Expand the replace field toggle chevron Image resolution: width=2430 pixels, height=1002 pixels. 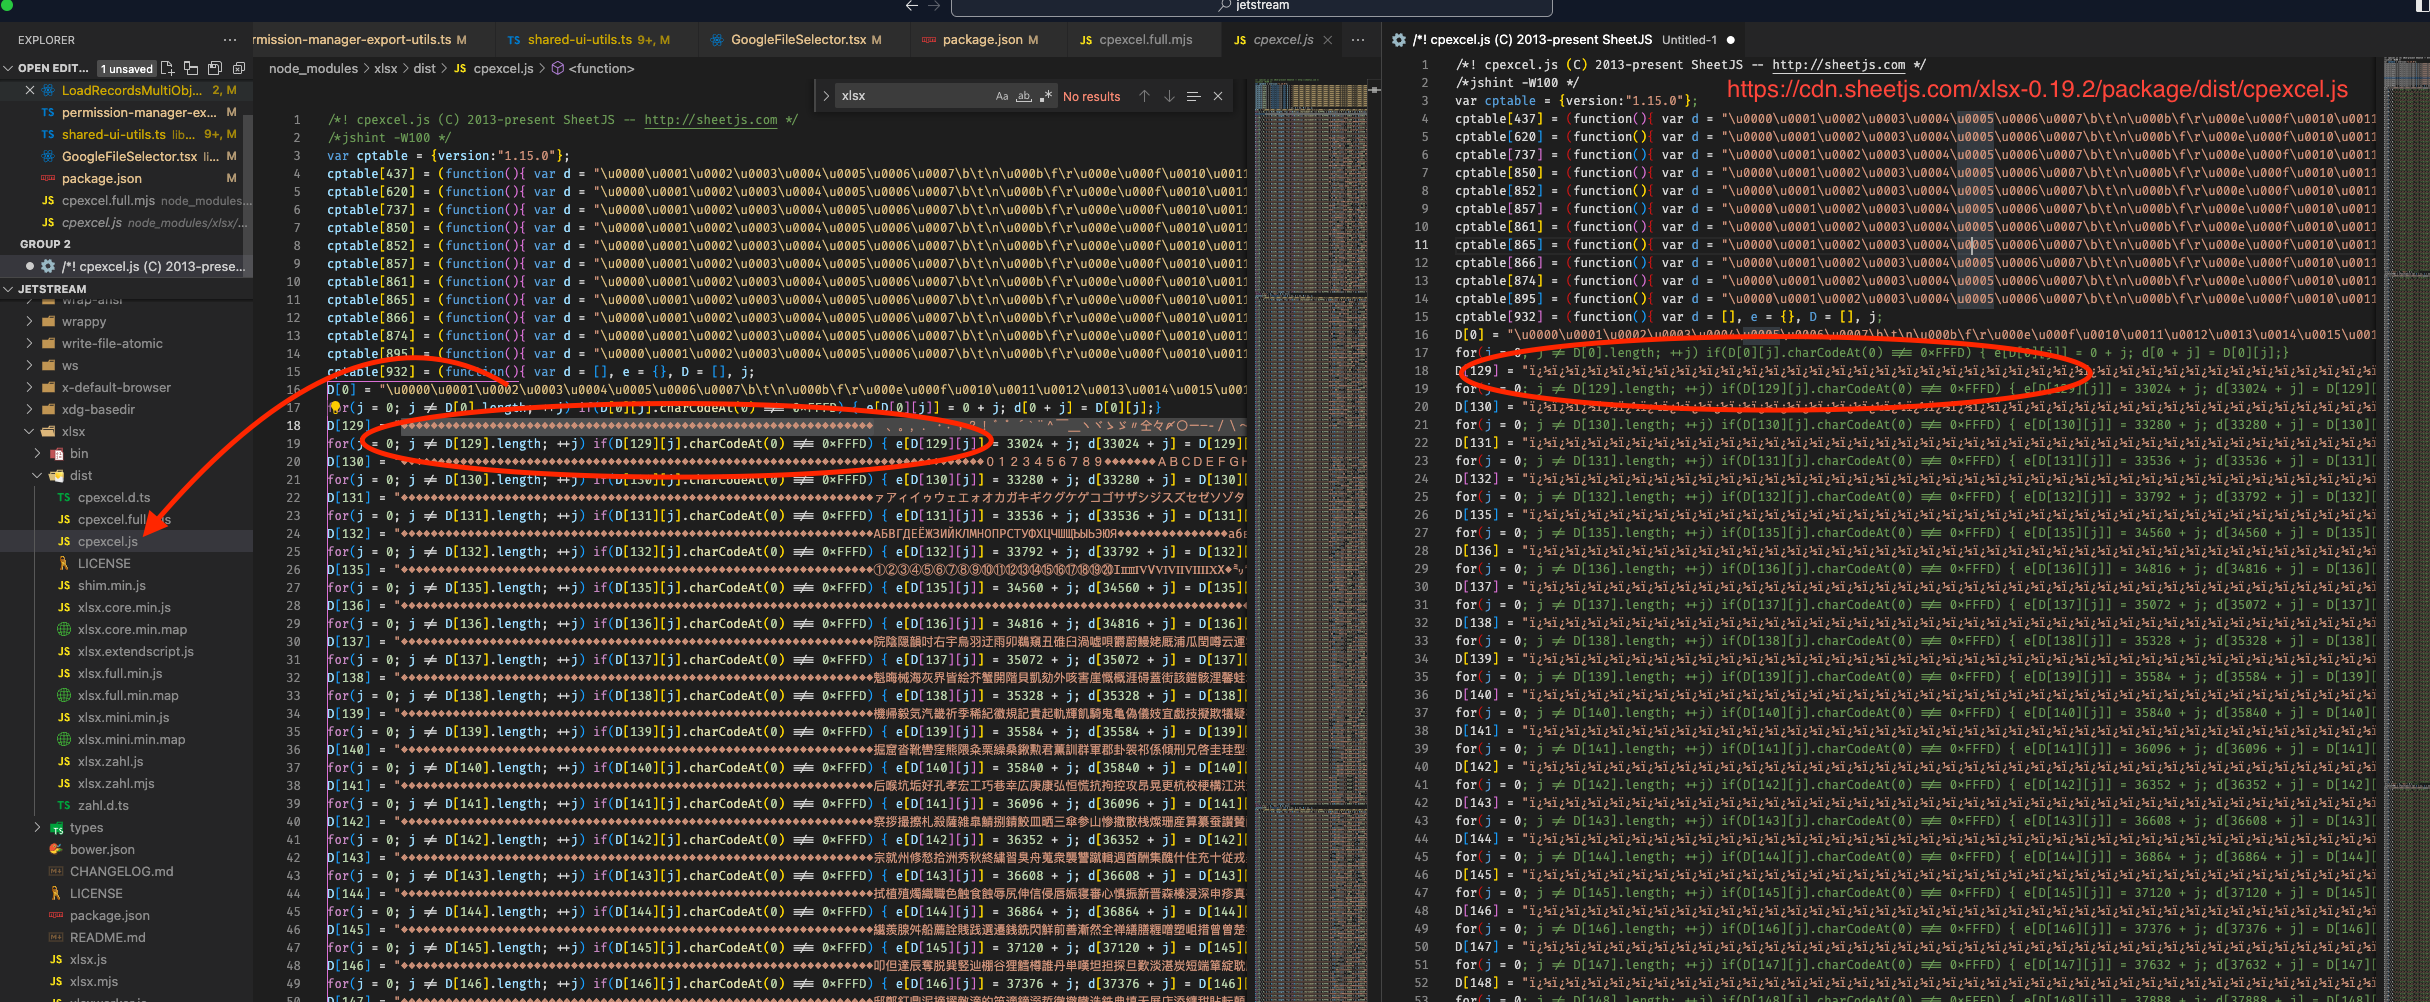point(826,96)
